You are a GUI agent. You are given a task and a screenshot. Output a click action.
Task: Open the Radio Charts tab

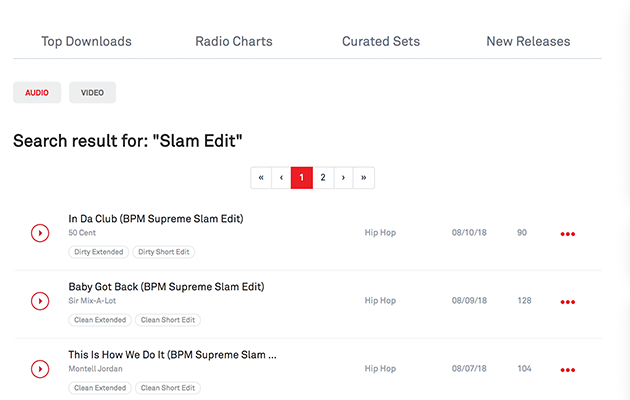coord(233,41)
